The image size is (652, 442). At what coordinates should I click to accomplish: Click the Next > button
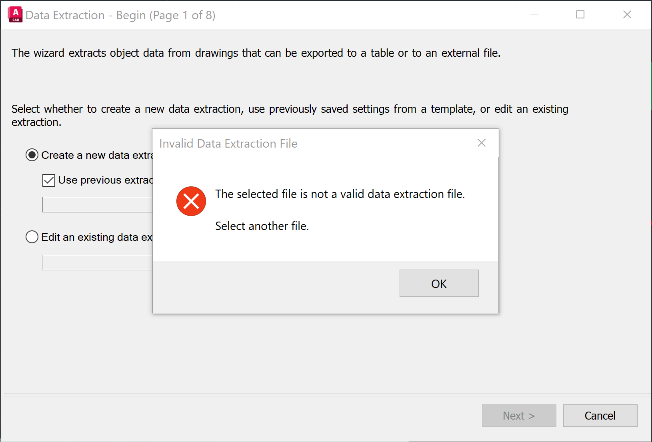(518, 415)
